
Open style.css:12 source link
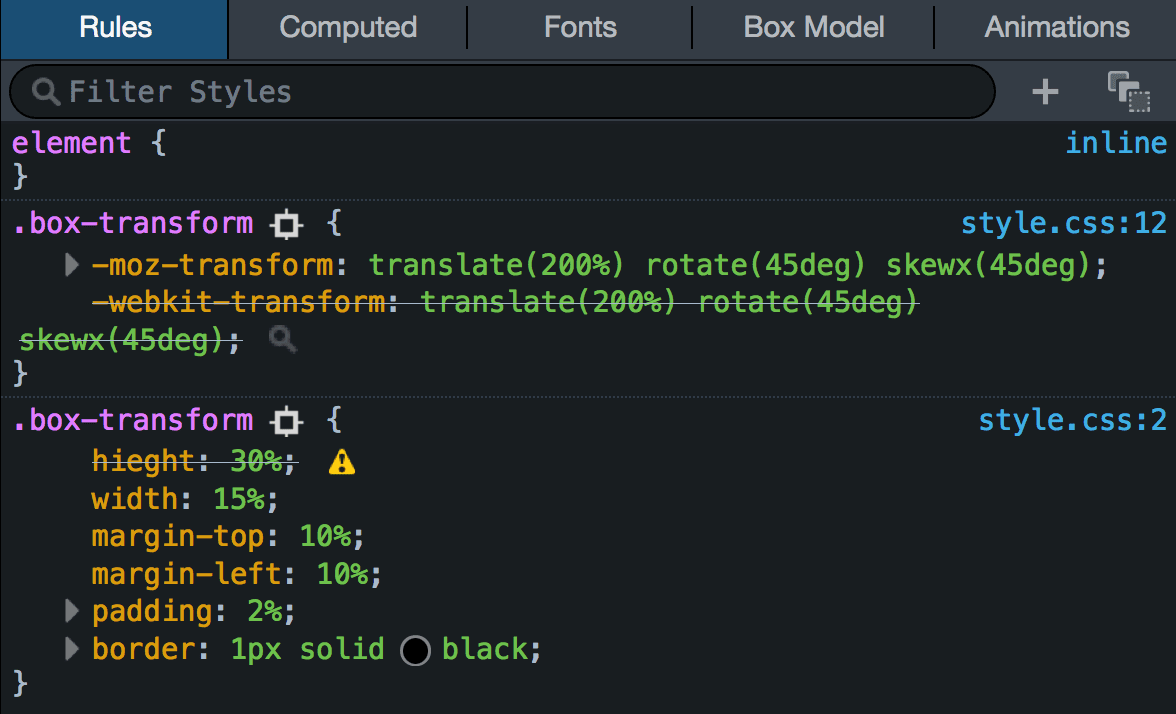[x=1063, y=224]
